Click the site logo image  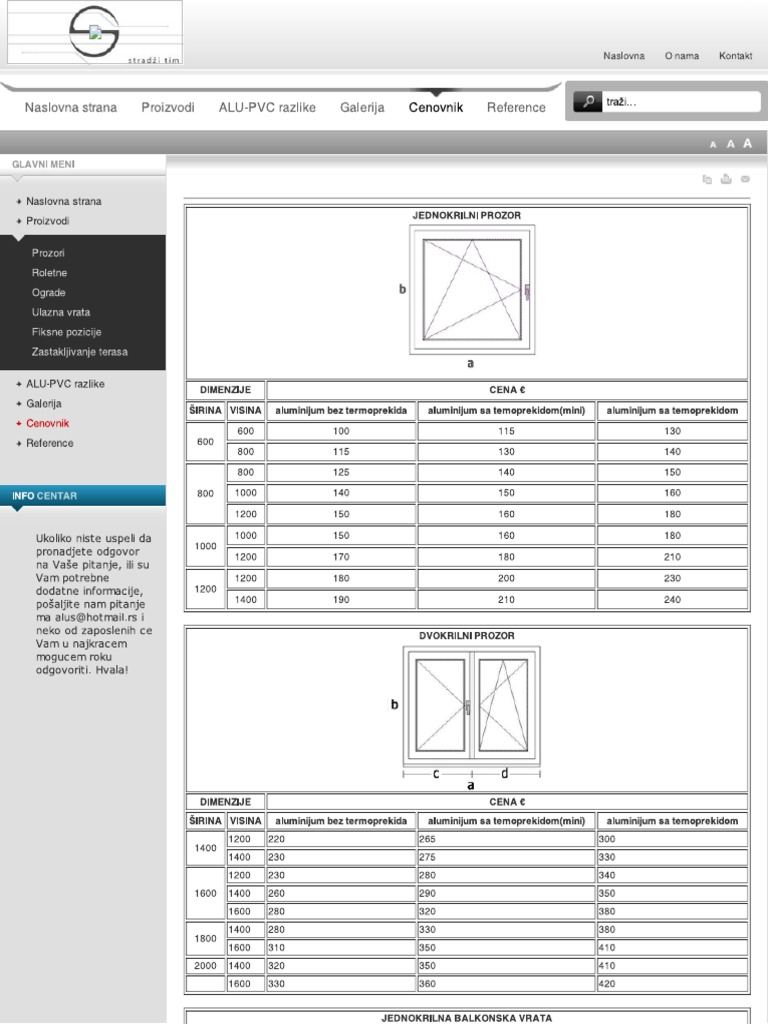95,33
